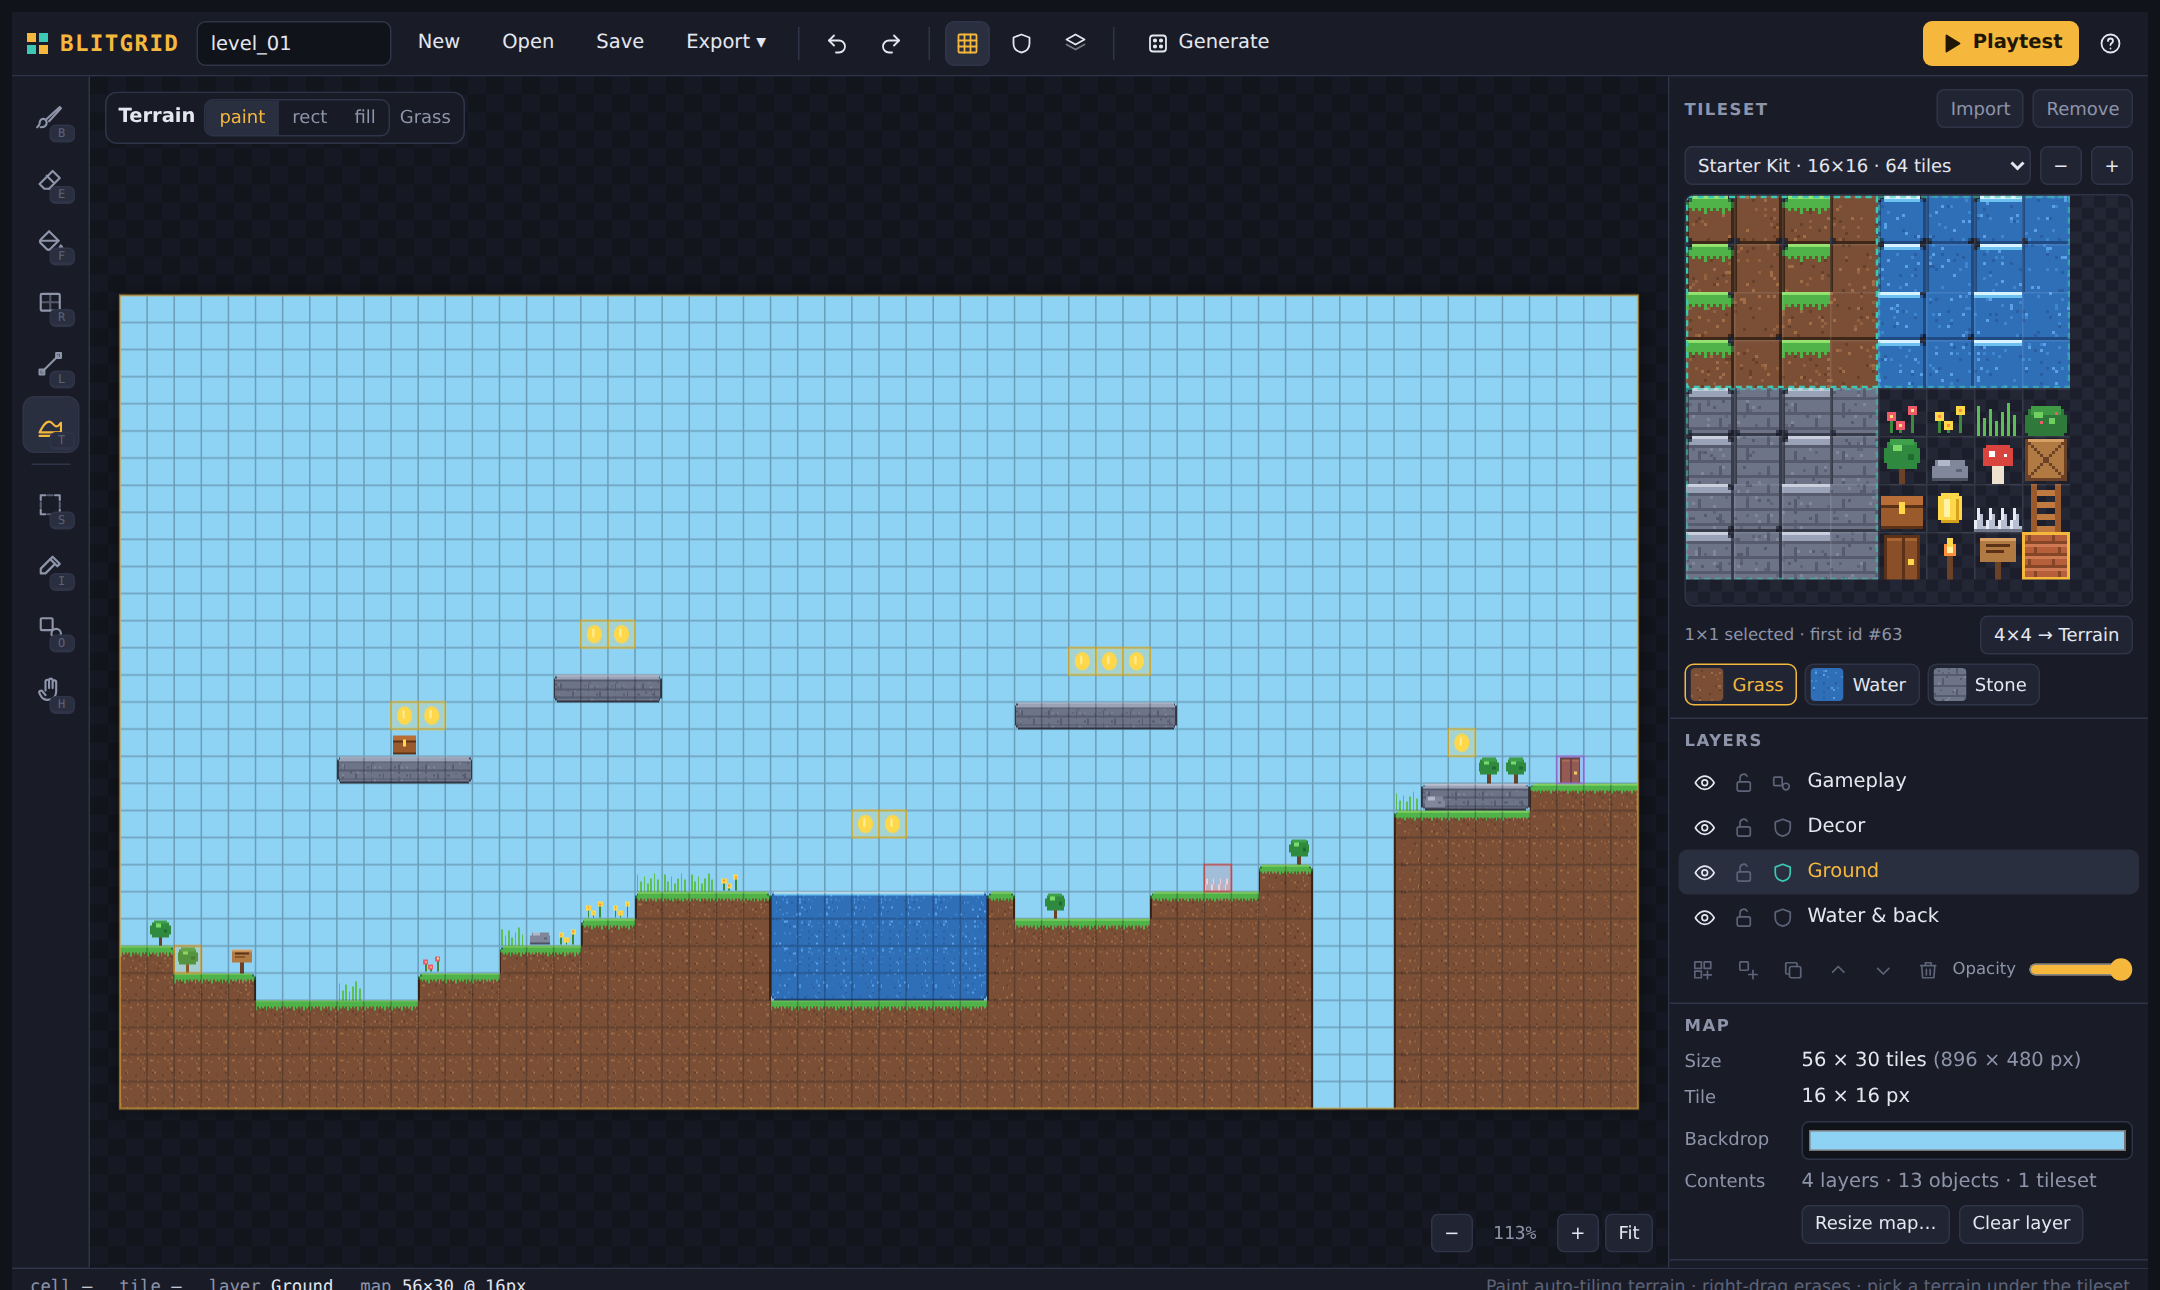Open the Export dropdown menu

(726, 42)
